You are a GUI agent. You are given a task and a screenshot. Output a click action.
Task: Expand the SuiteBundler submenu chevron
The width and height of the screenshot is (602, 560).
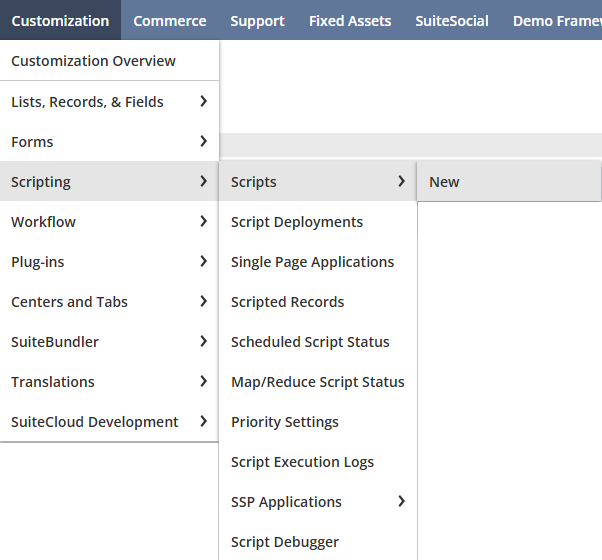[204, 341]
